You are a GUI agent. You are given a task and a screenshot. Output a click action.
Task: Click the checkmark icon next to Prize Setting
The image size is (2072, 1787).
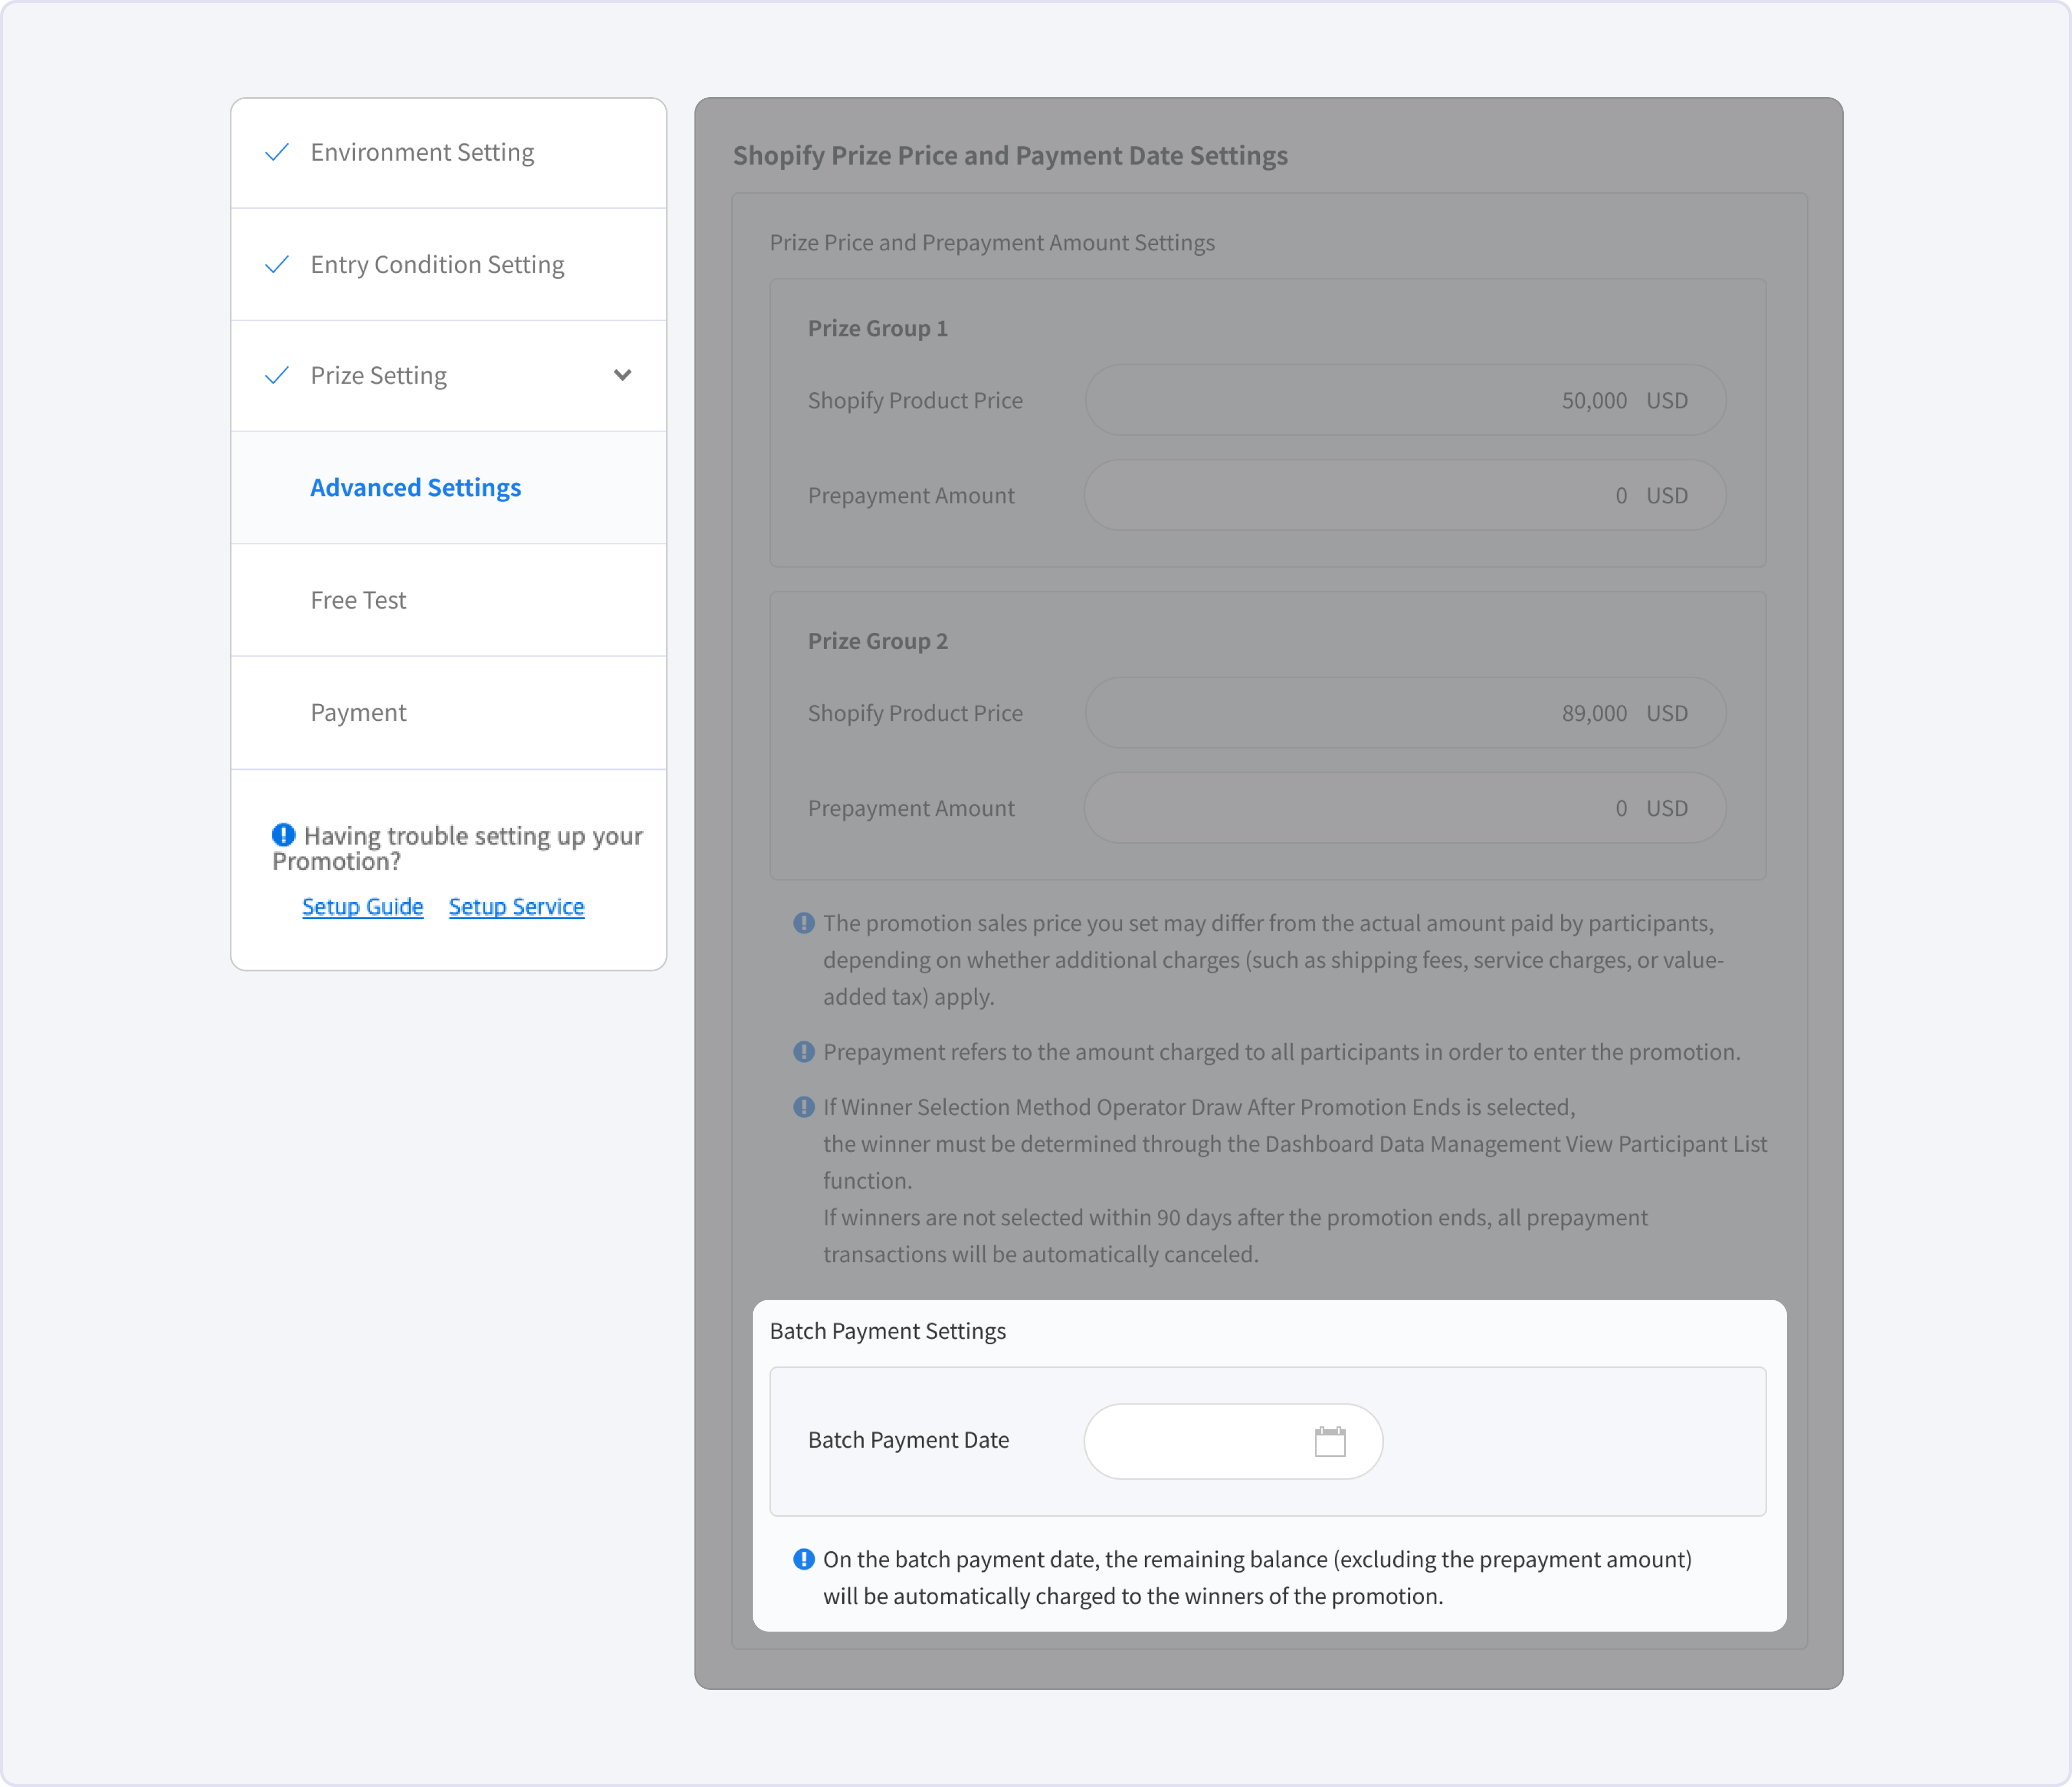[277, 375]
